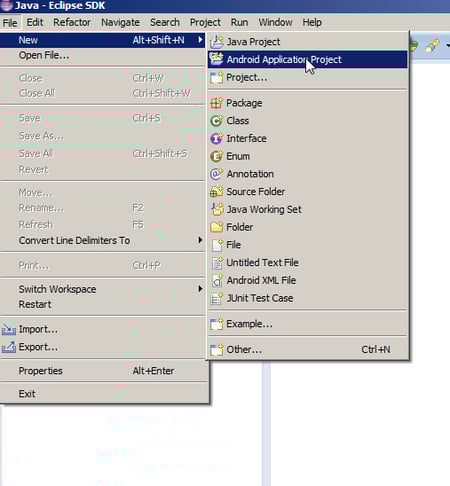Select Project... submenu entry

[x=307, y=77]
